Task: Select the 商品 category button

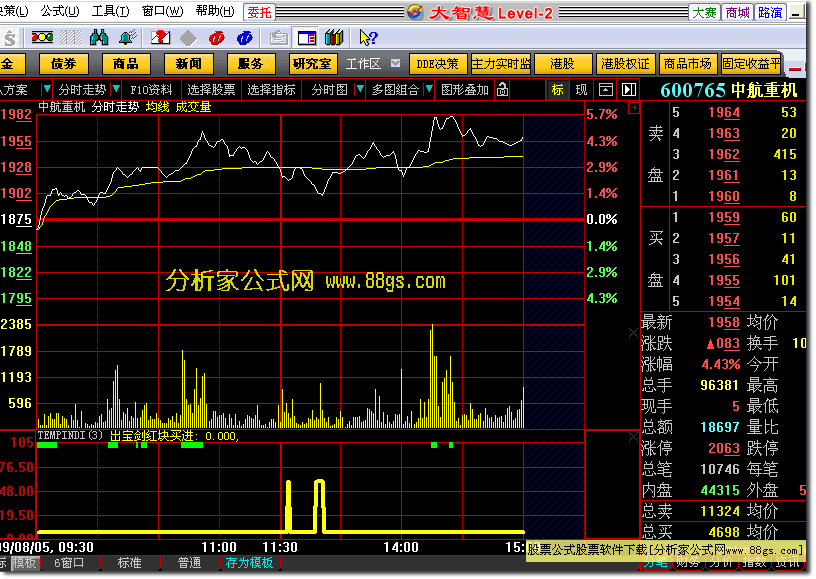Action: pos(126,64)
